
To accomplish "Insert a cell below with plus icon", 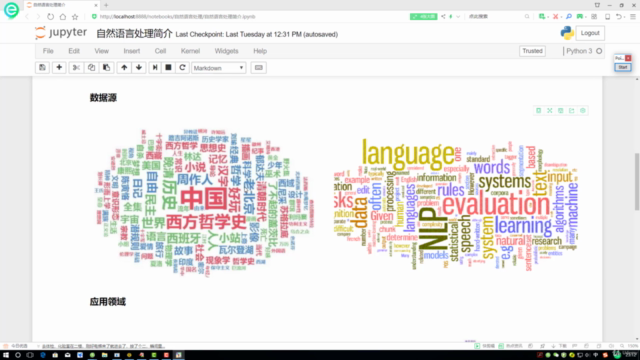I will 59,68.
